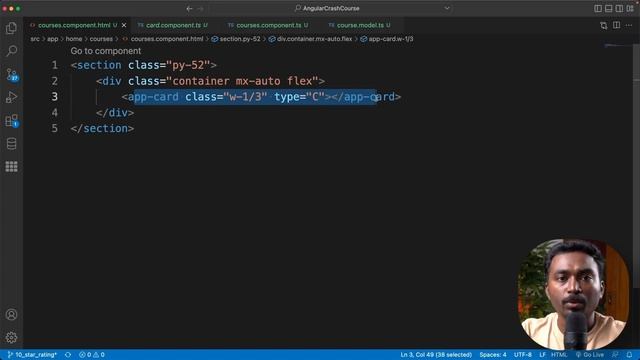Open errors and warnings count in status bar
Image resolution: width=640 pixels, height=360 pixels.
point(92,355)
